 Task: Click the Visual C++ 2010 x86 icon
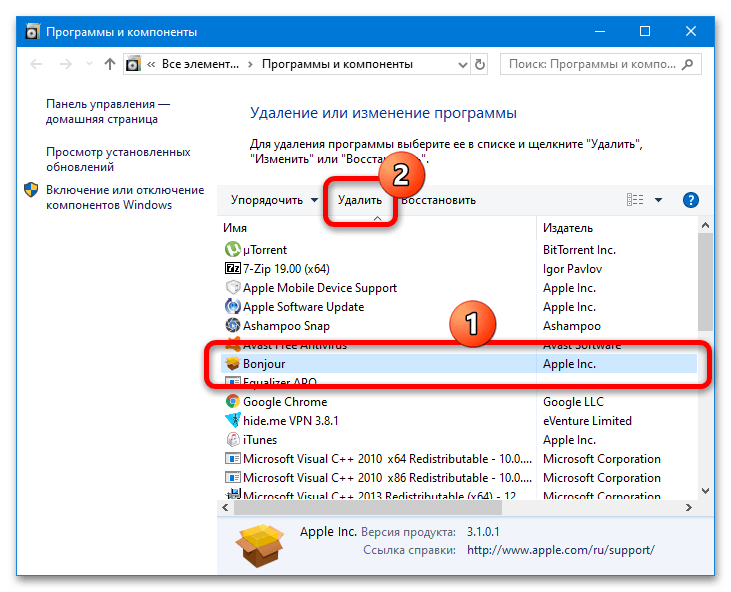(x=232, y=478)
